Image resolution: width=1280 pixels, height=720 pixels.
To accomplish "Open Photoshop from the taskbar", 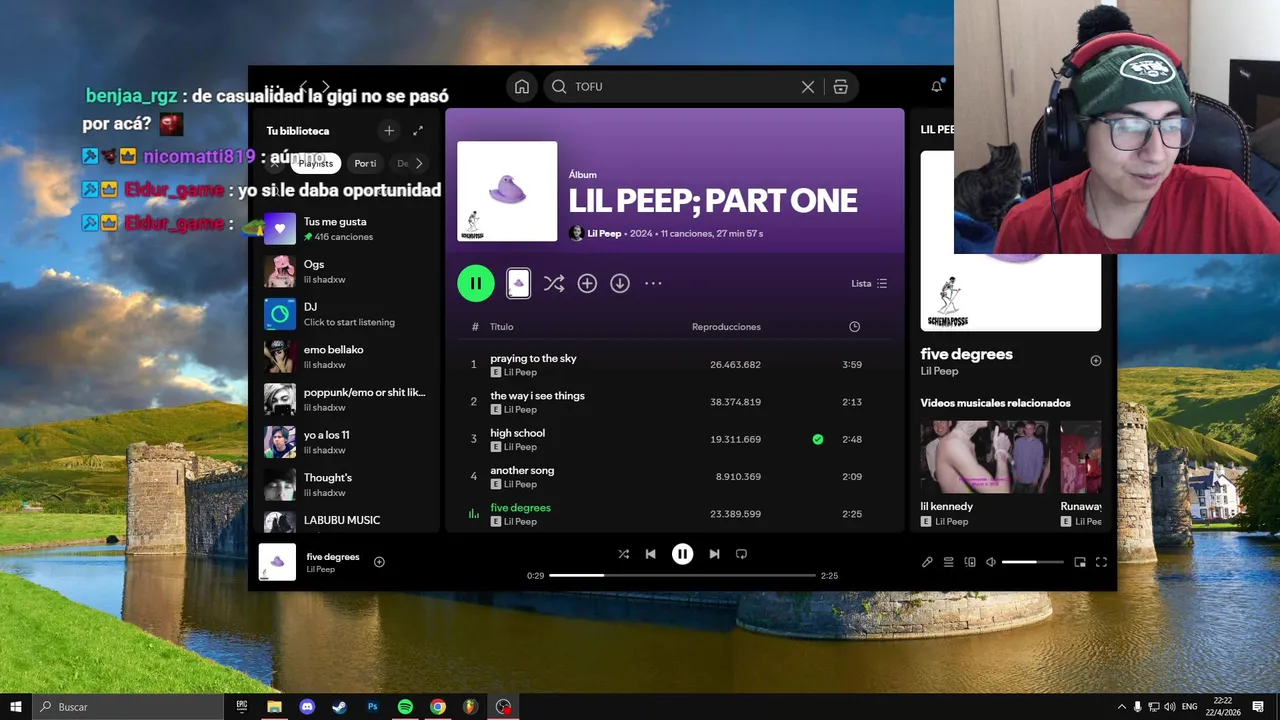I will [372, 707].
